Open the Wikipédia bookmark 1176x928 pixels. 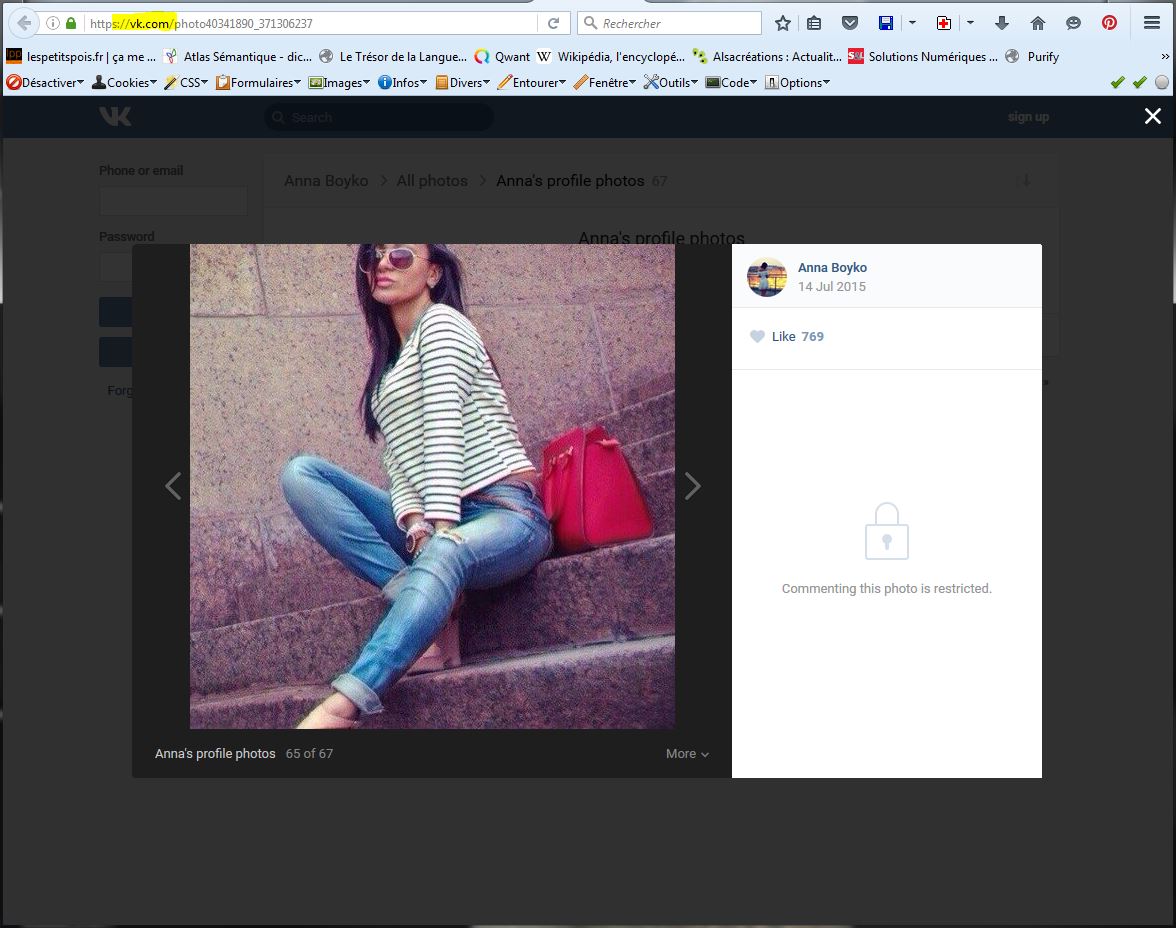tap(611, 57)
